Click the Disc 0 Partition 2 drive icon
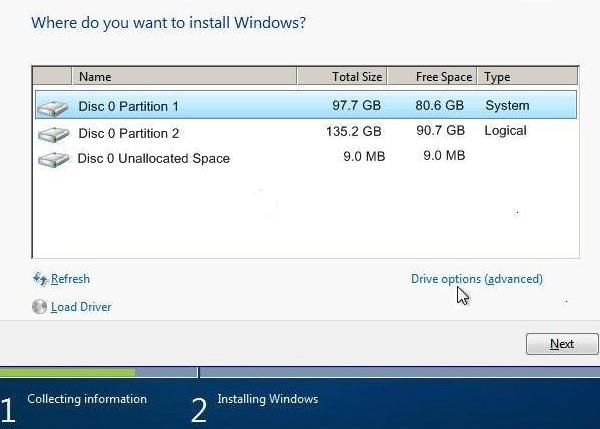 point(54,135)
